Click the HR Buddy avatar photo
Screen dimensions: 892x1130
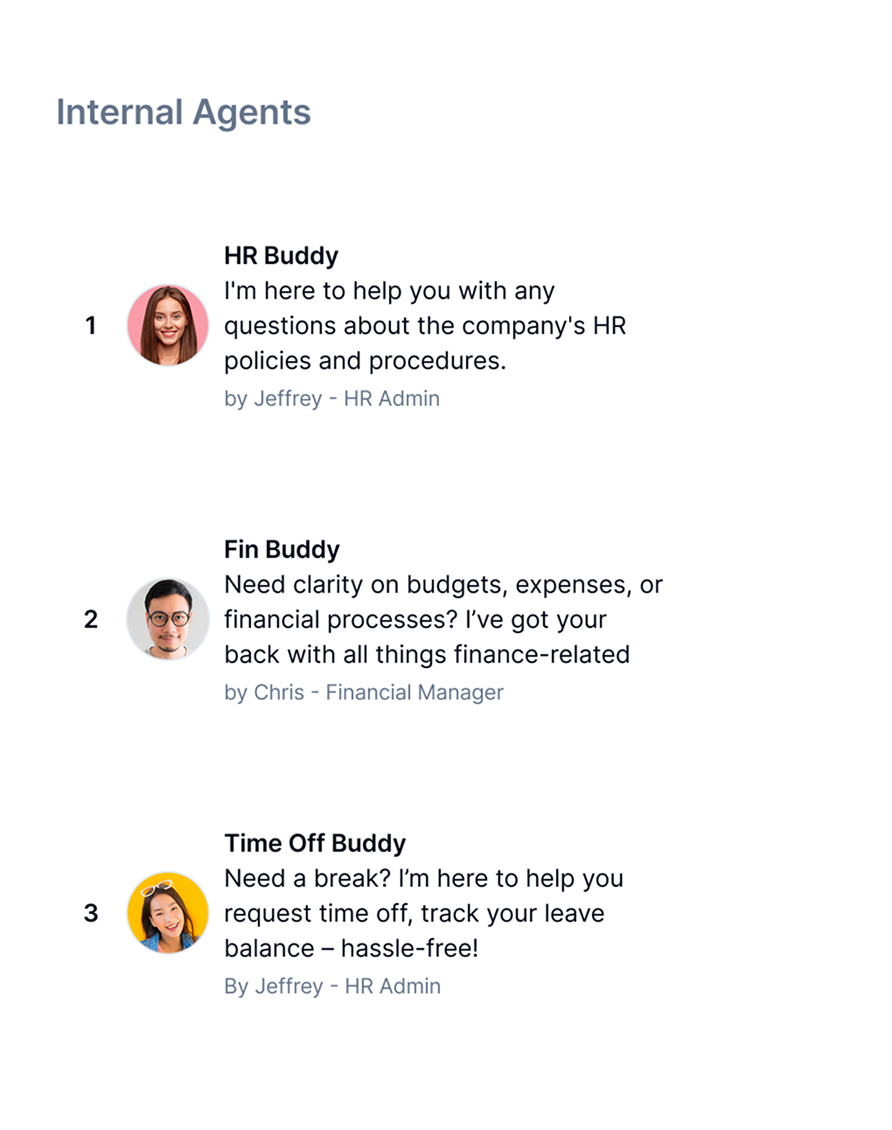click(x=168, y=325)
